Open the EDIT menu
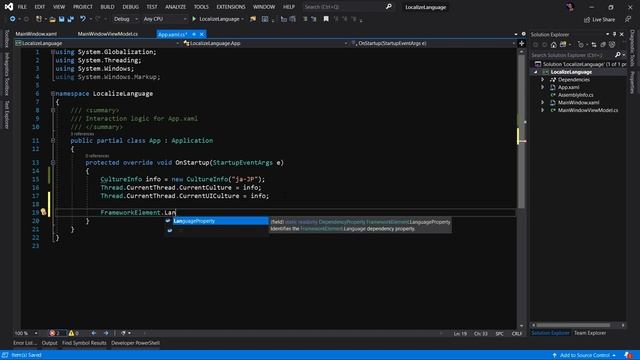Viewport: 640px width, 360px height. tap(40, 7)
